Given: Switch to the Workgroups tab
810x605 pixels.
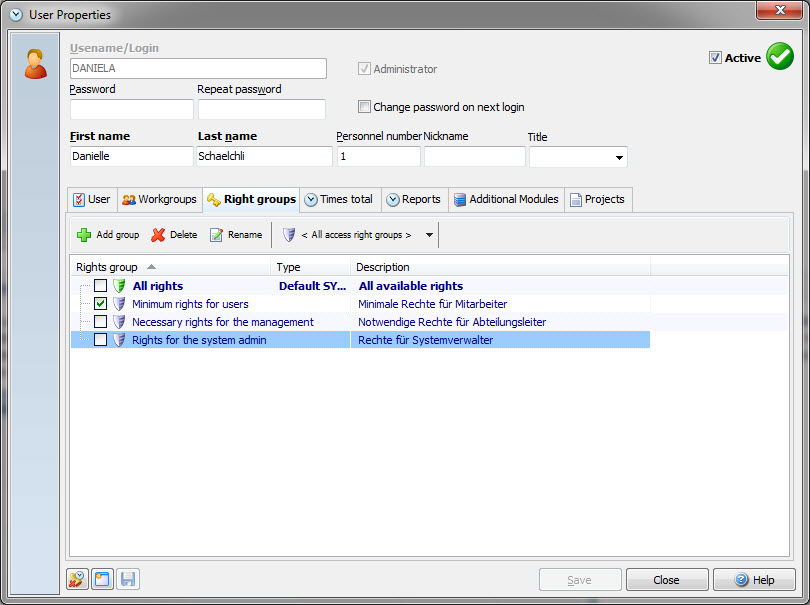Looking at the screenshot, I should pos(159,199).
